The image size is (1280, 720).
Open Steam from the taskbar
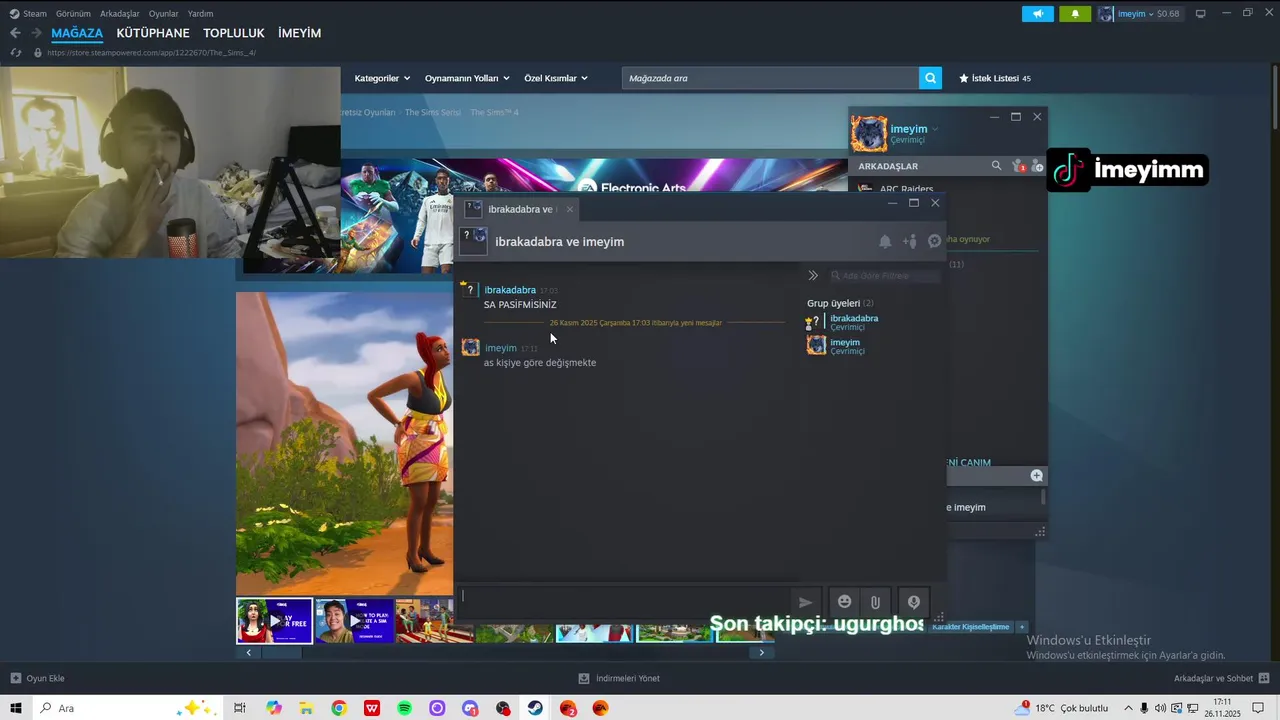point(535,708)
